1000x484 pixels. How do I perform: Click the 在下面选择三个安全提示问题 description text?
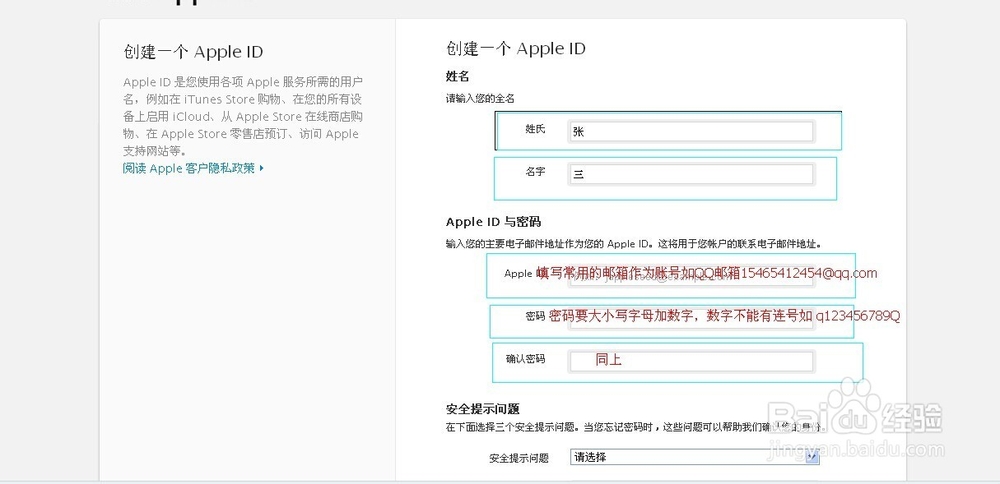click(x=636, y=427)
